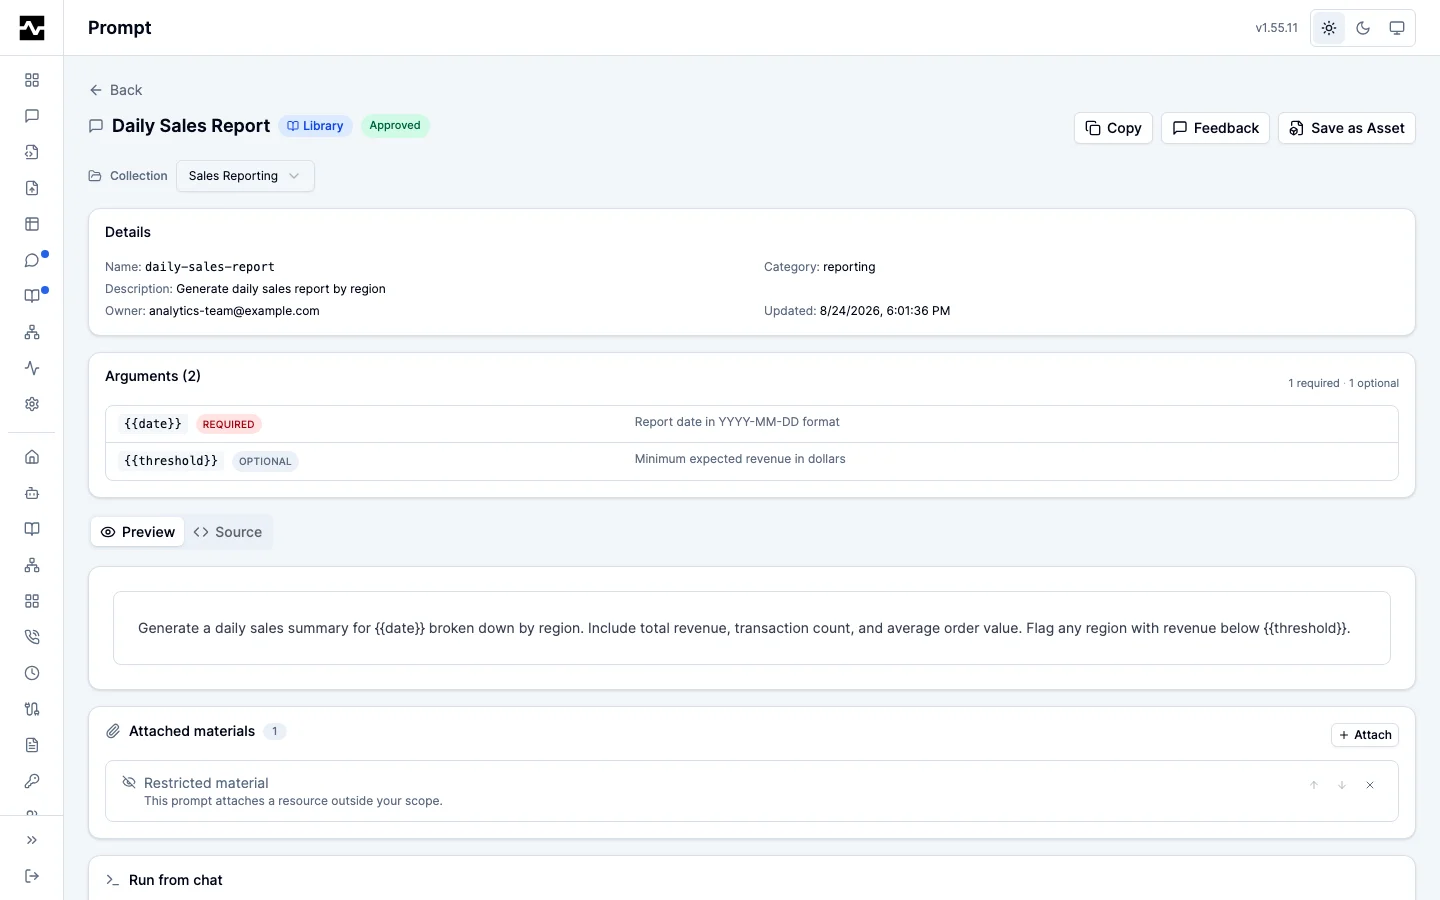Image resolution: width=1440 pixels, height=900 pixels.
Task: Open the phone call sidebar icon
Action: (32, 637)
